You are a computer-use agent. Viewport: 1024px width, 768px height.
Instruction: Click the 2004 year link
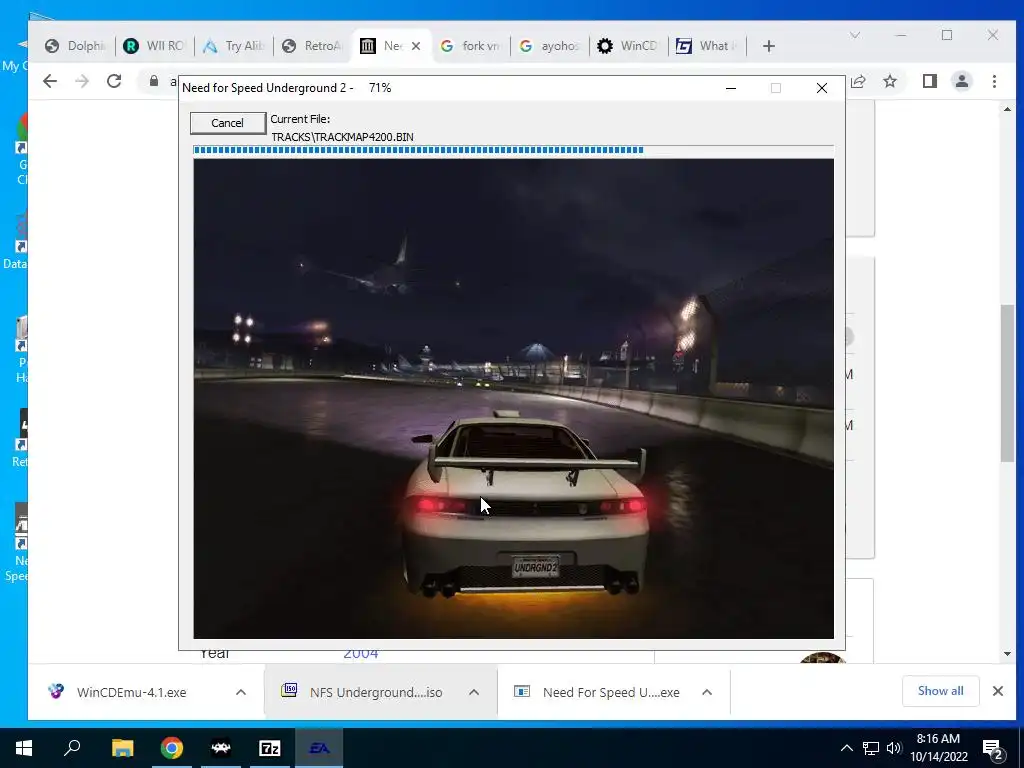coord(360,654)
